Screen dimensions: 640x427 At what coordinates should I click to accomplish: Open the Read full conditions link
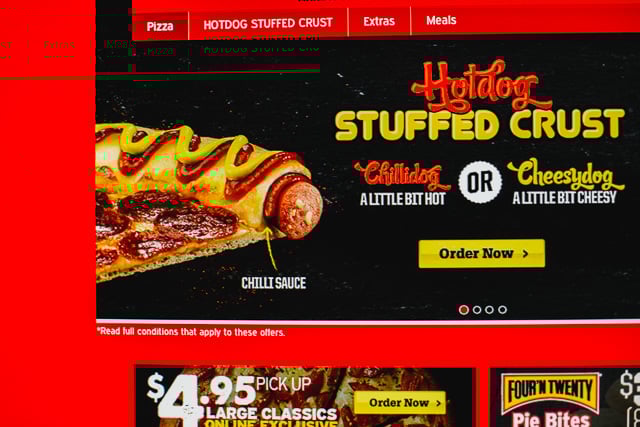[x=191, y=332]
